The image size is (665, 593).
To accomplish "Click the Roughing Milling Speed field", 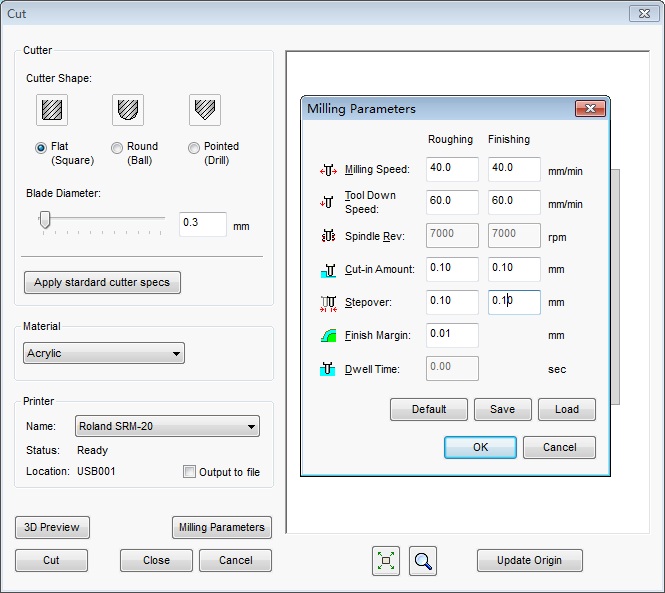I will 452,169.
